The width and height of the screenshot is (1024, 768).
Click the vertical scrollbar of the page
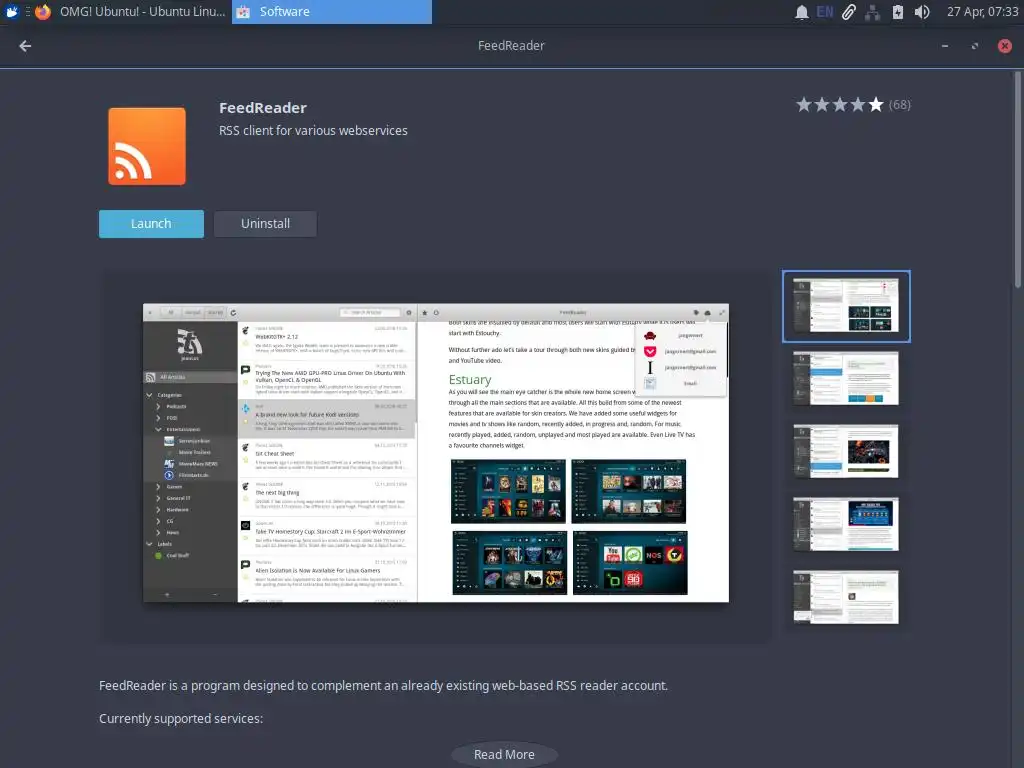point(1018,180)
